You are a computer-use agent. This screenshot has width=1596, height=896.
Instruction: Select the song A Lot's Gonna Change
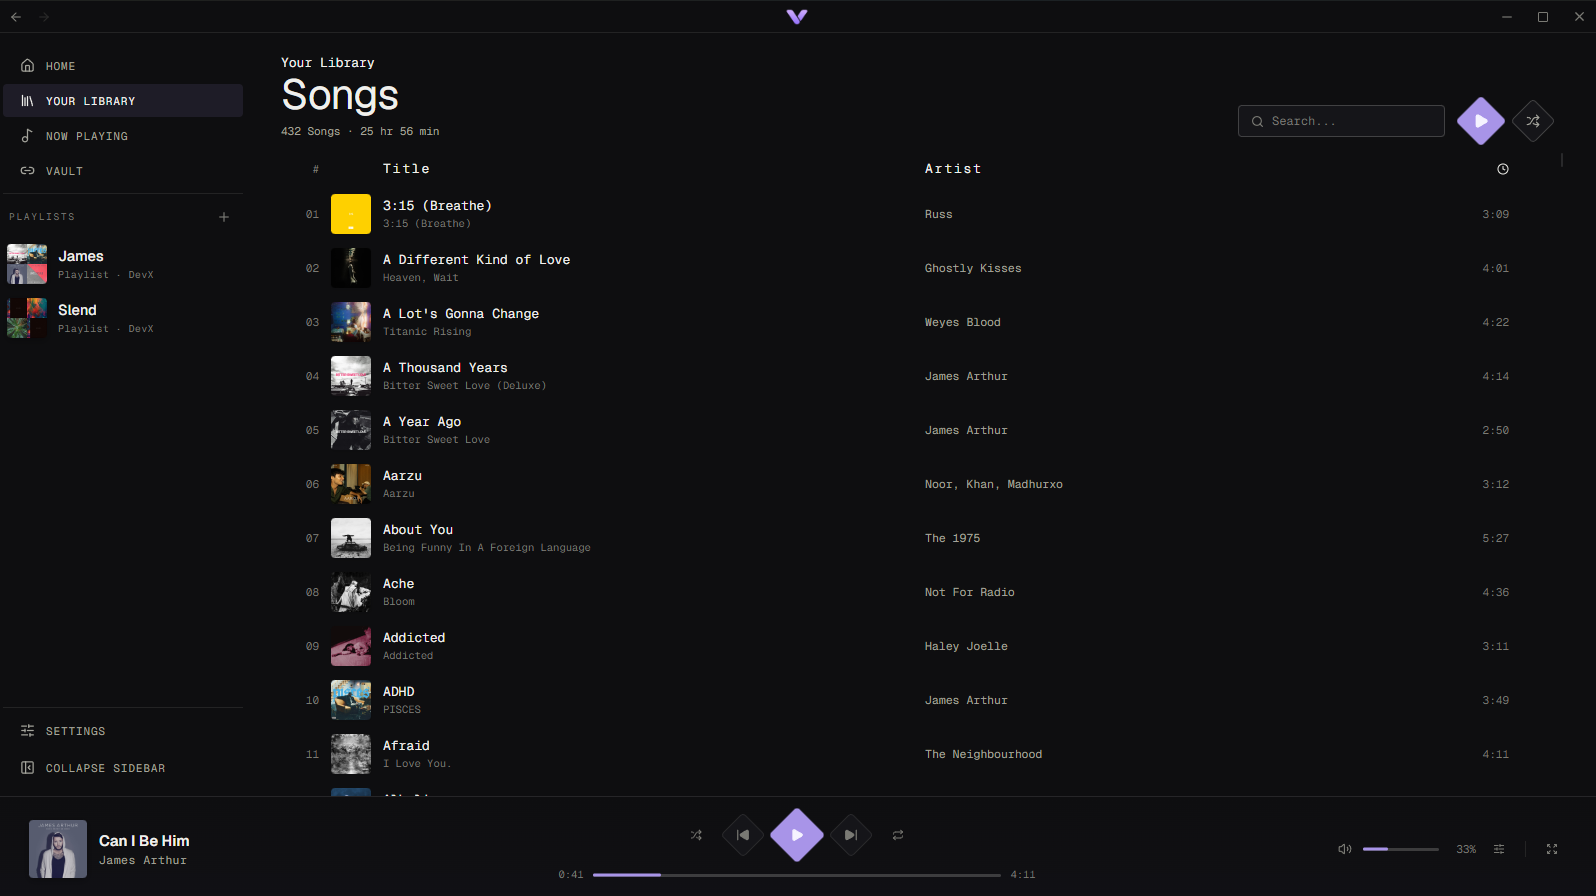(907, 322)
